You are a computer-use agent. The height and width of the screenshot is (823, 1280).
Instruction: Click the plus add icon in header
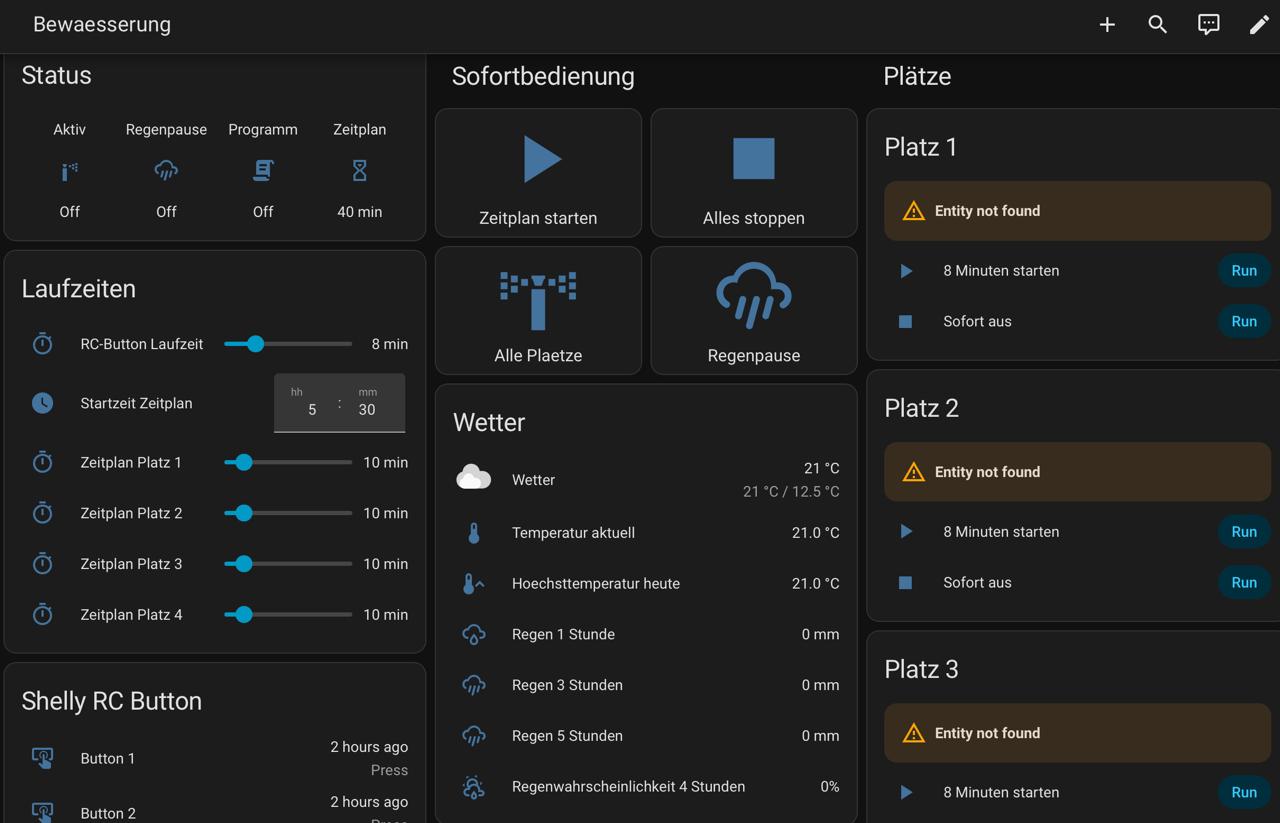pos(1107,25)
